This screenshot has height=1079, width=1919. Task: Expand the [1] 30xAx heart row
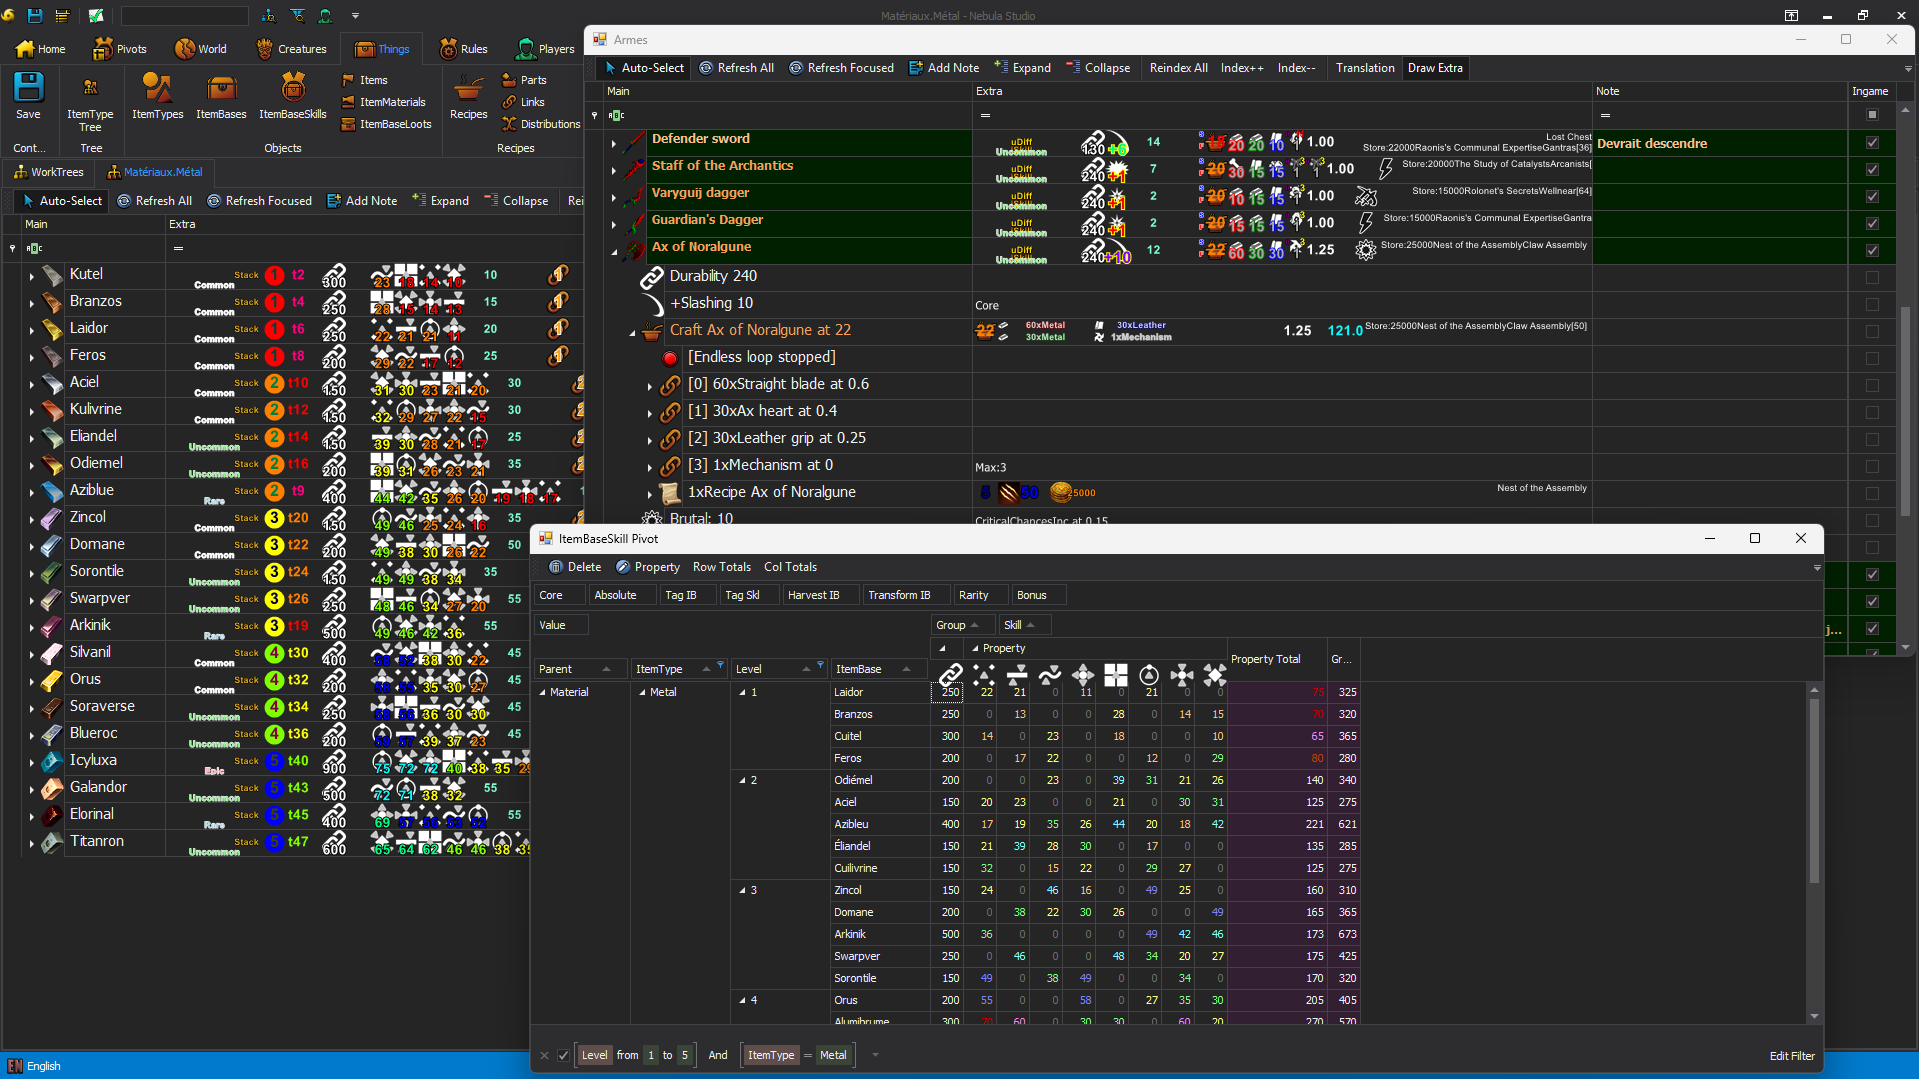[649, 413]
